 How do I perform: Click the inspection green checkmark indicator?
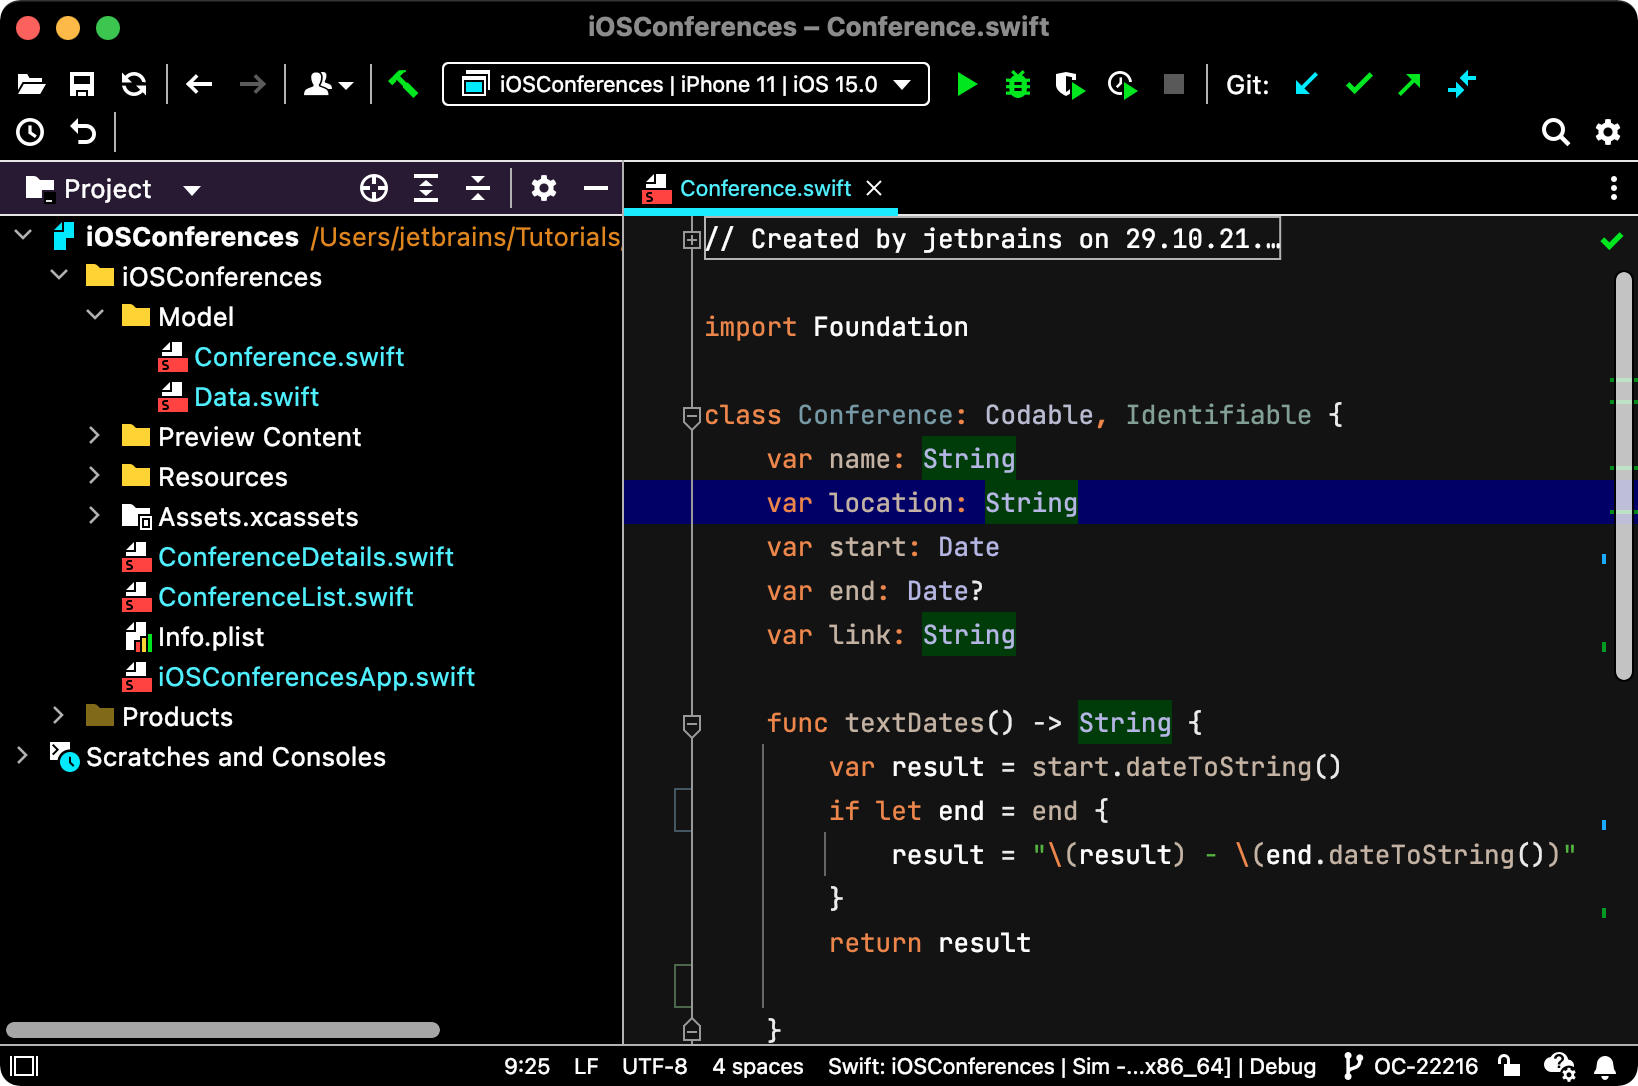point(1611,241)
